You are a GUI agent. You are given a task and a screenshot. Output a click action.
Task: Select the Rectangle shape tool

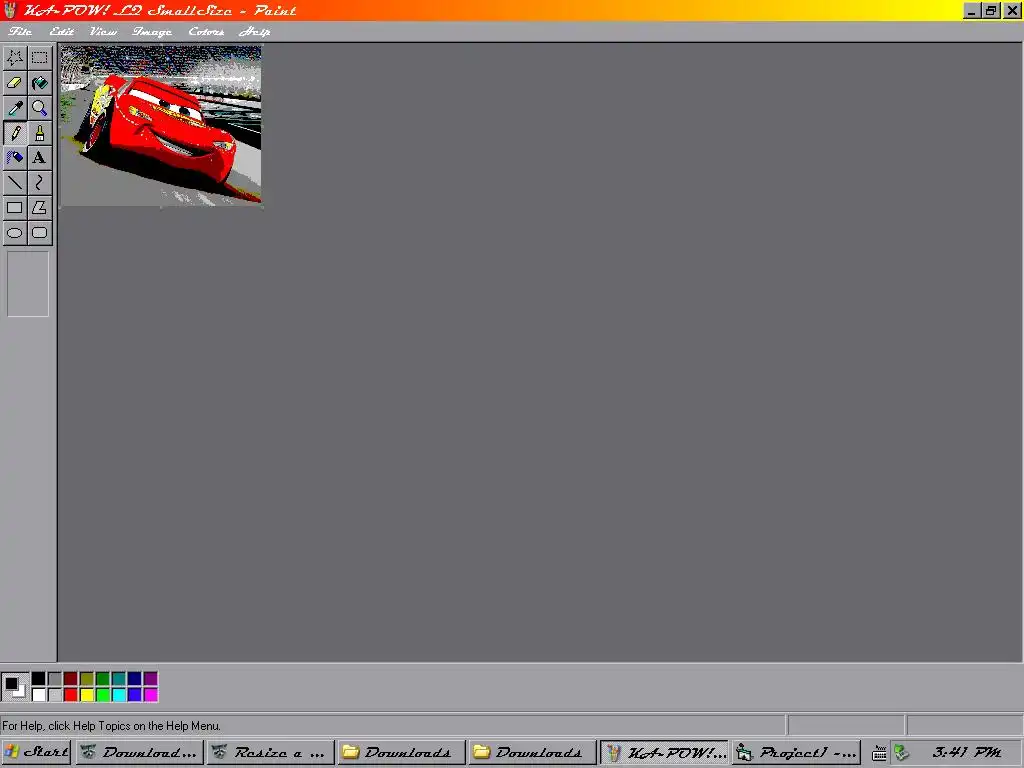tap(15, 208)
